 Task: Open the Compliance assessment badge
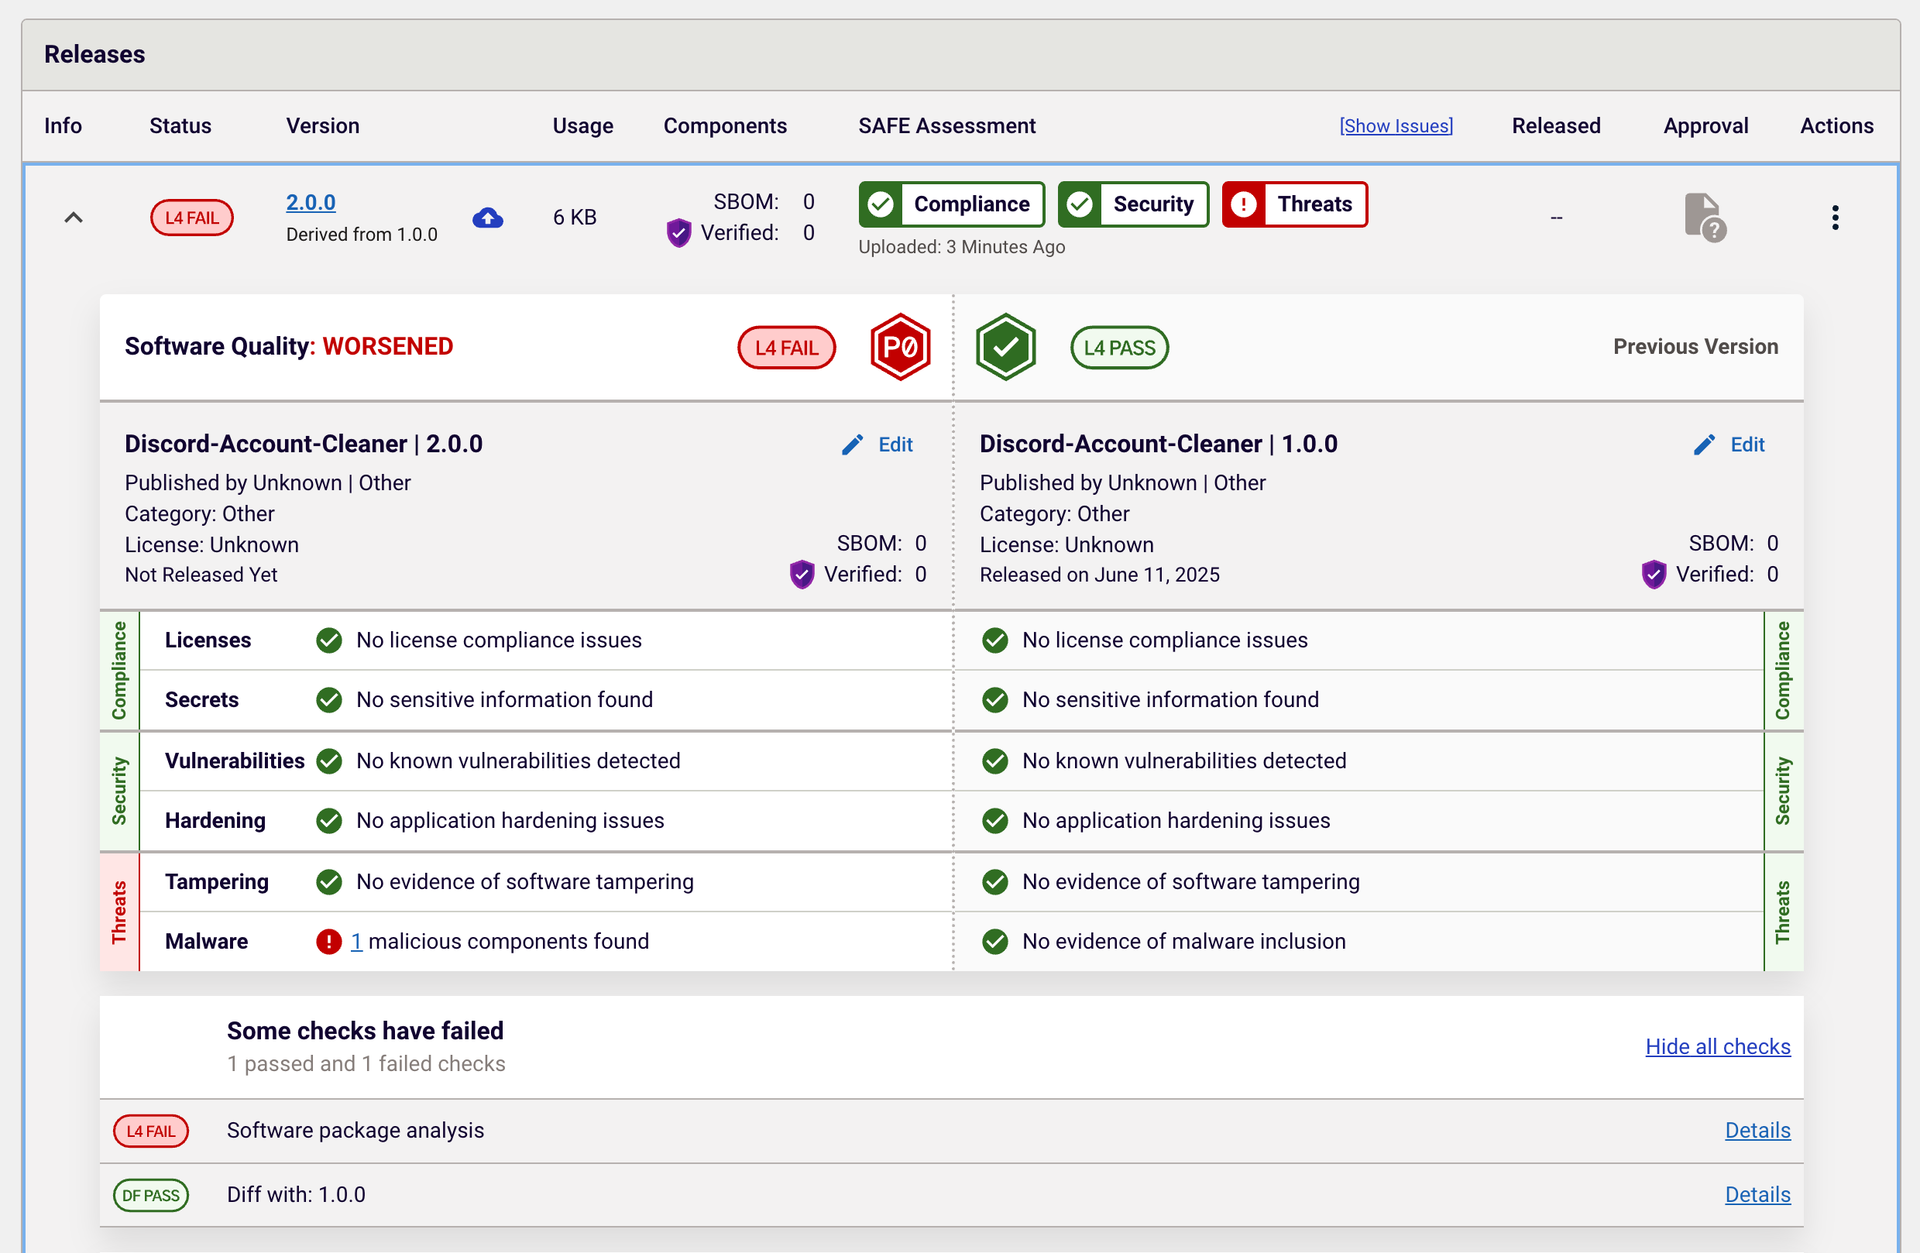pyautogui.click(x=951, y=204)
